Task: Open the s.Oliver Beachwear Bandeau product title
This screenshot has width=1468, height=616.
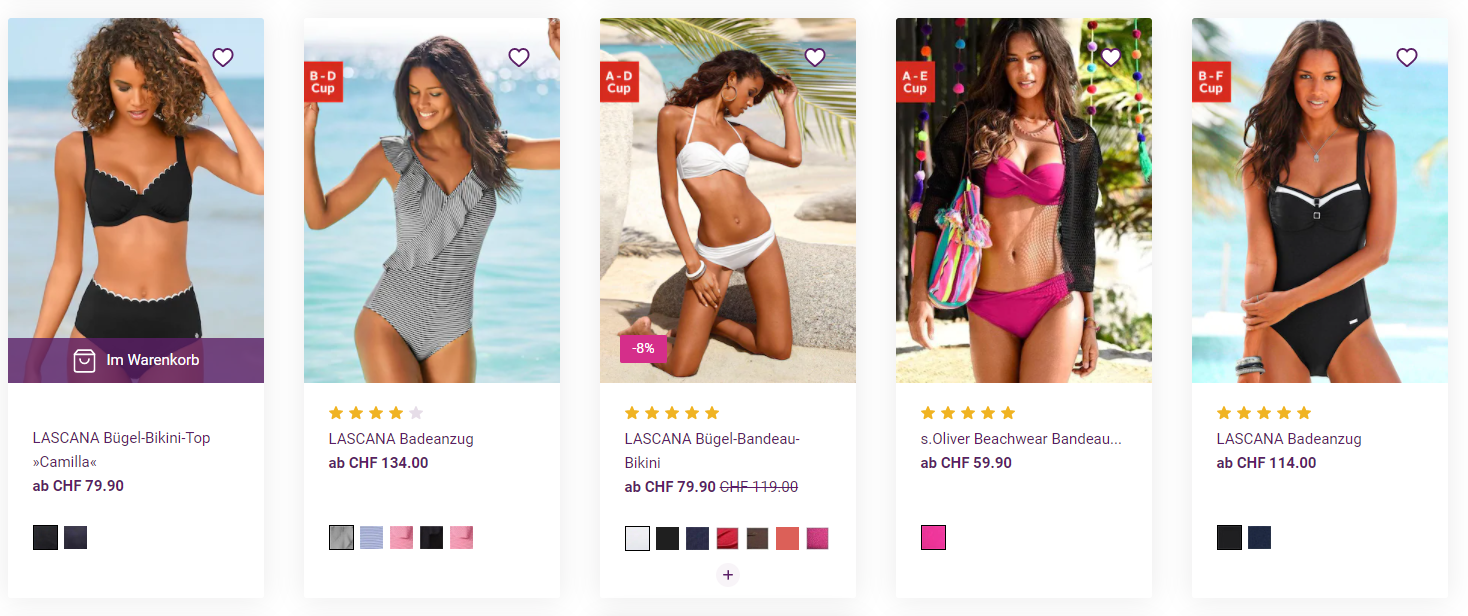Action: click(1021, 439)
